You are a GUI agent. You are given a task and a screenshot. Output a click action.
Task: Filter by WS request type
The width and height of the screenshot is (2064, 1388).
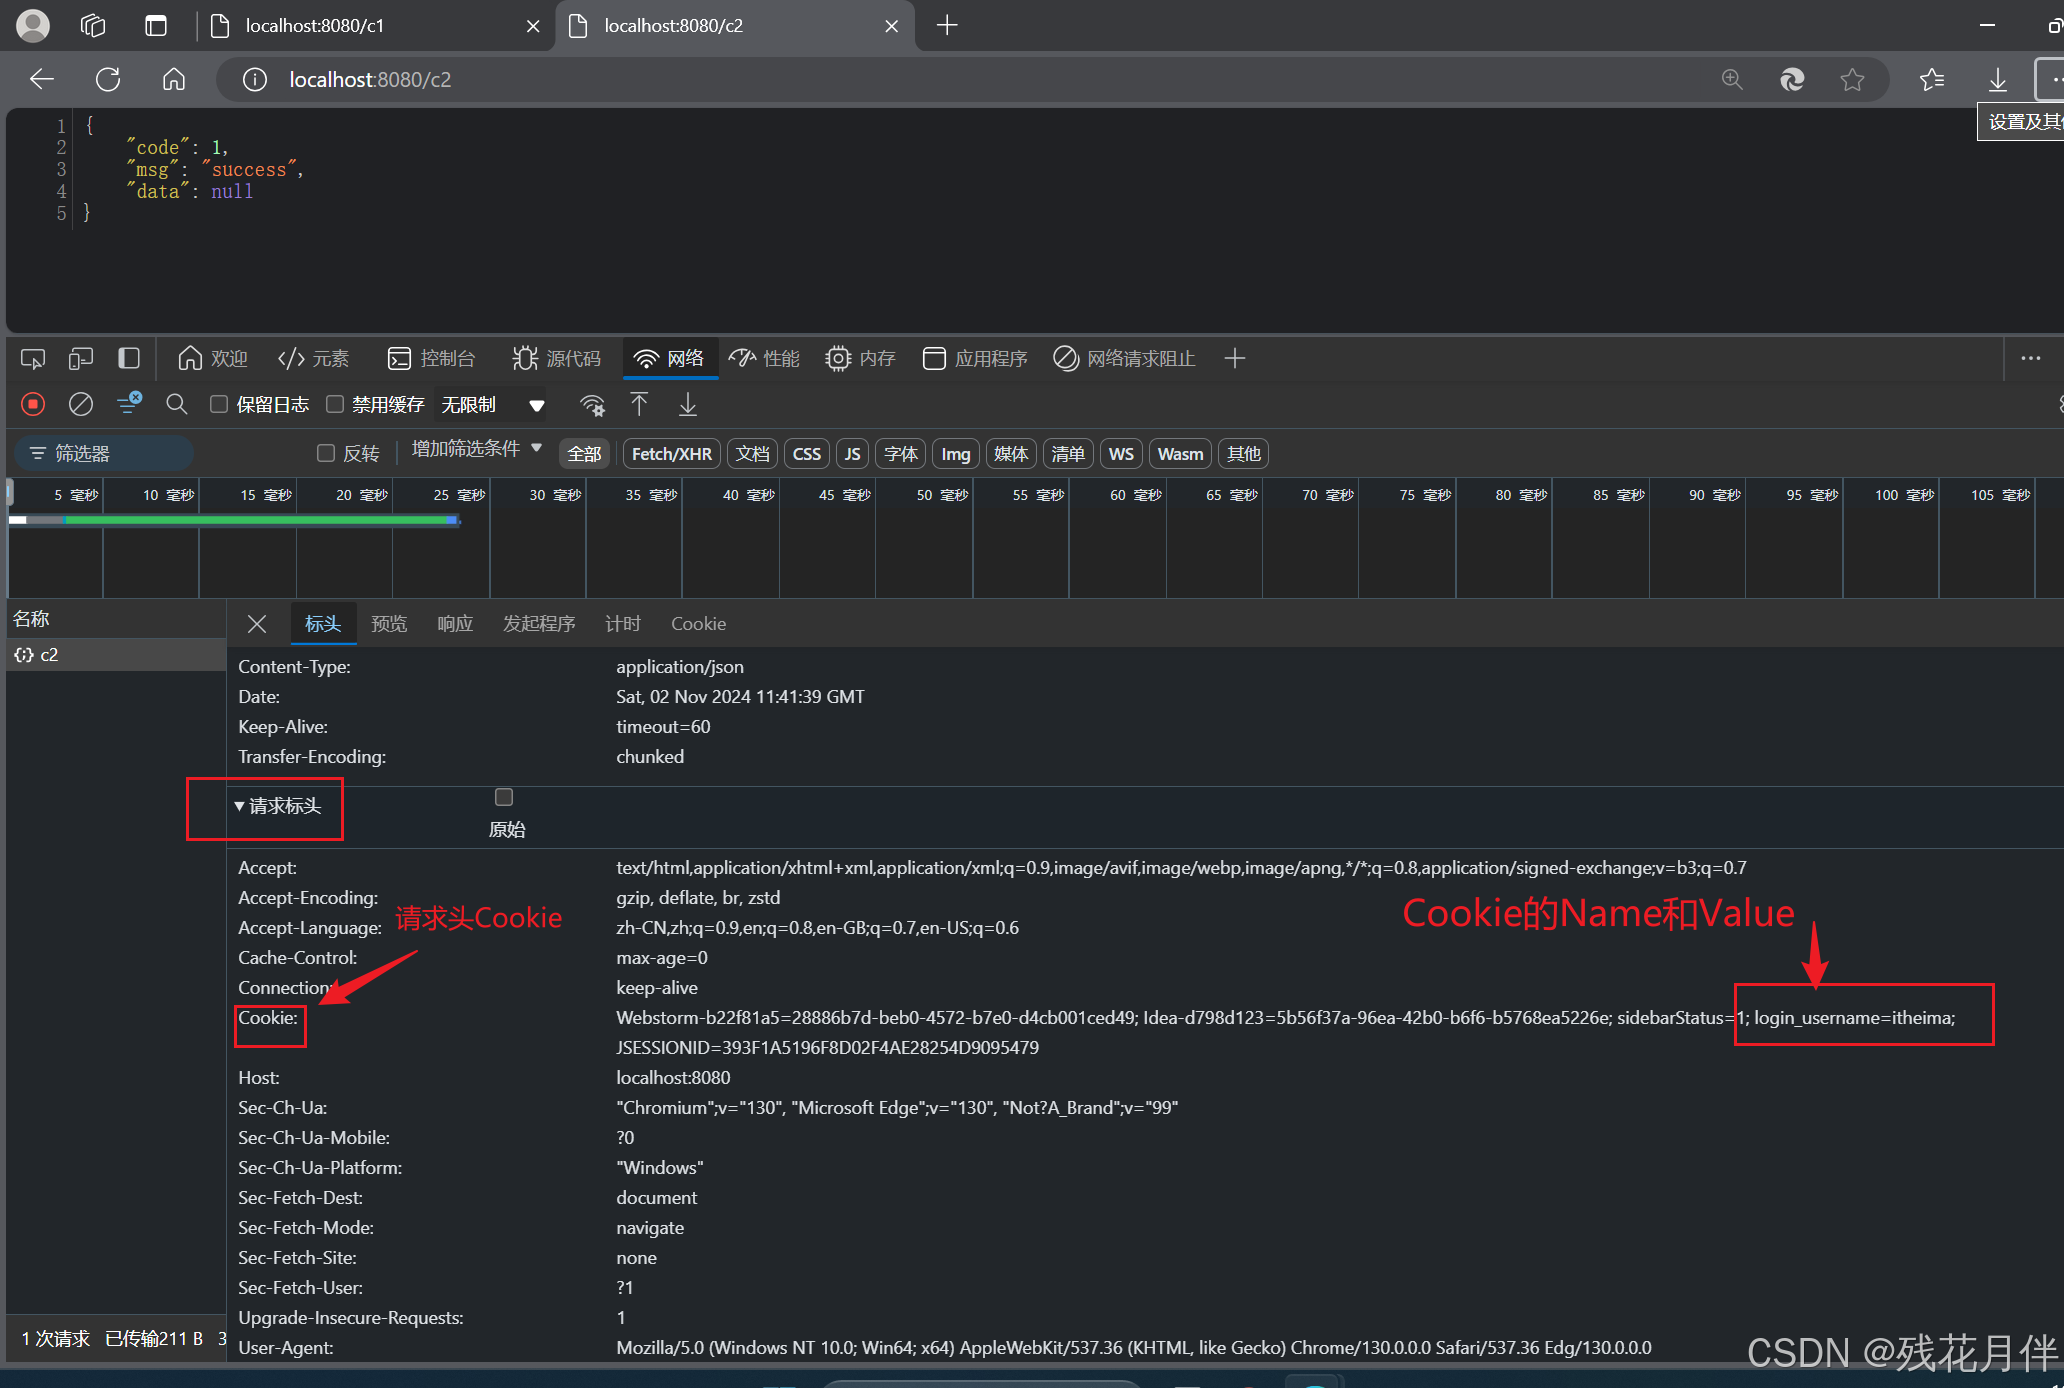pyautogui.click(x=1121, y=454)
